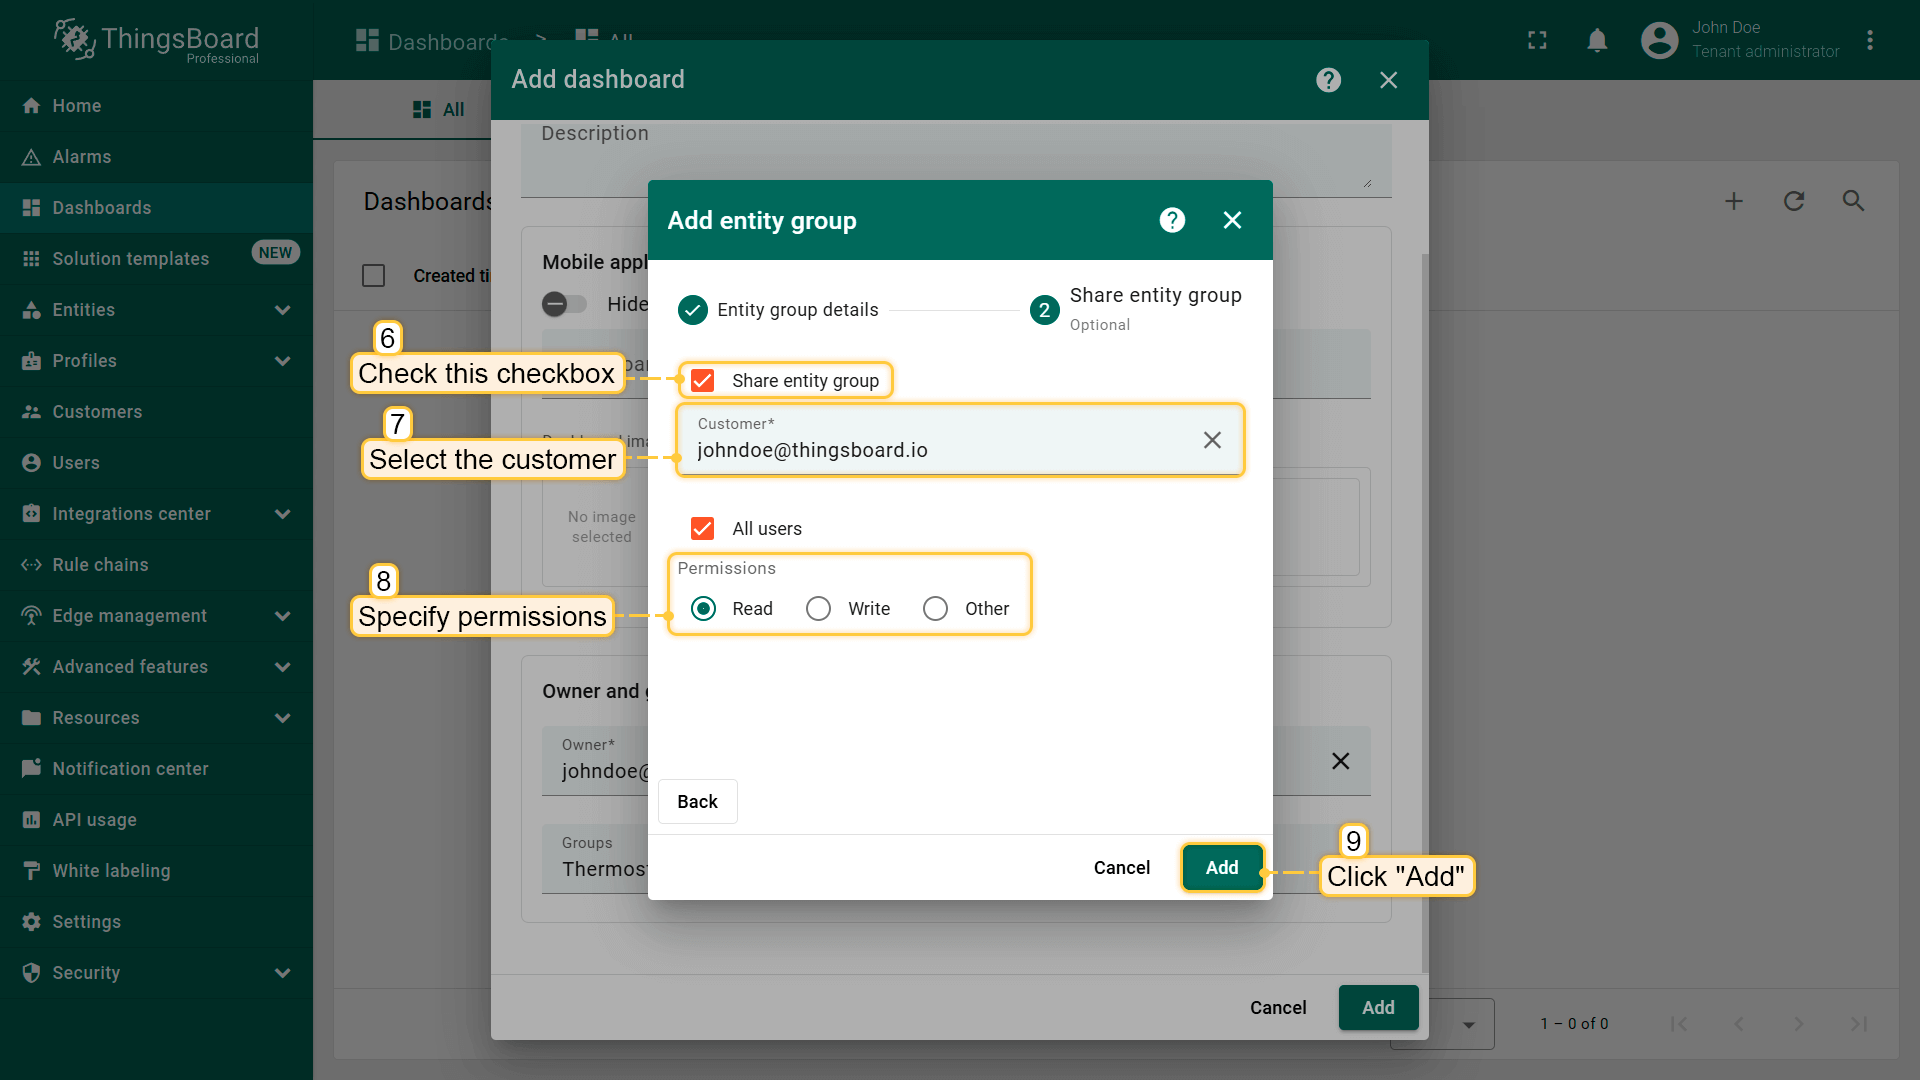This screenshot has height=1080, width=1920.
Task: Switch to the All dashboards tab
Action: 438,110
